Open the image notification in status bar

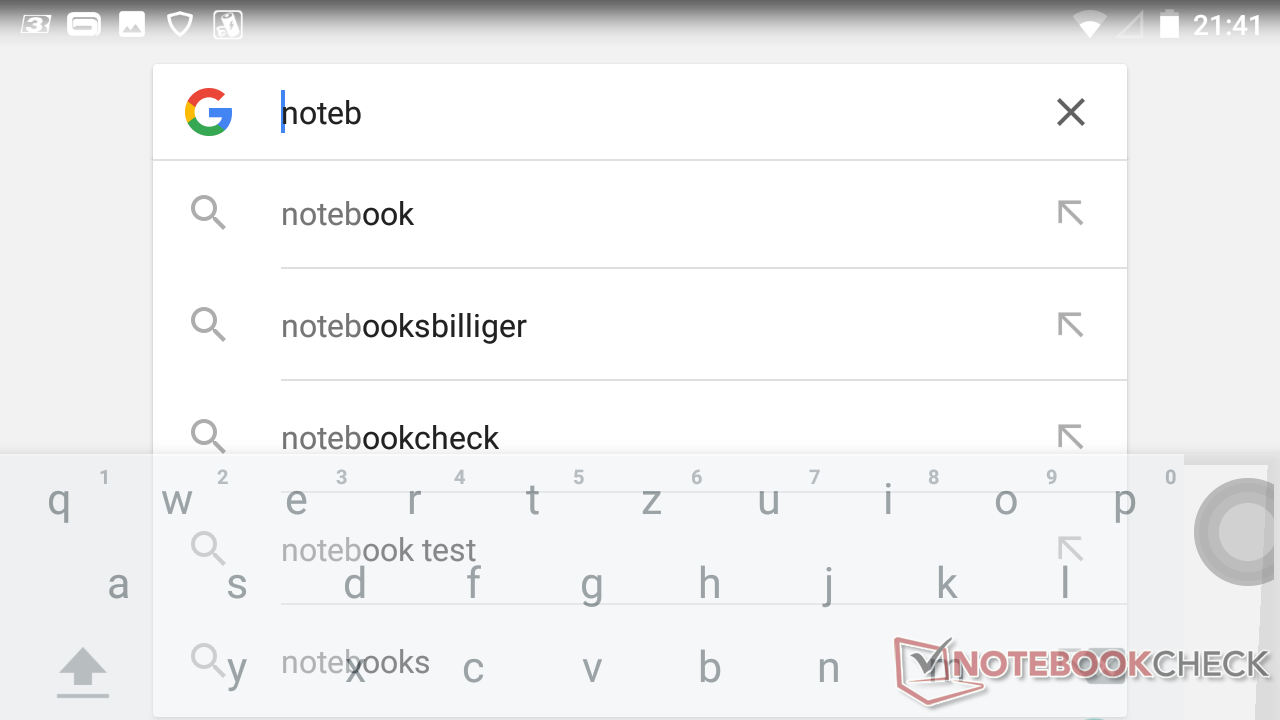132,25
